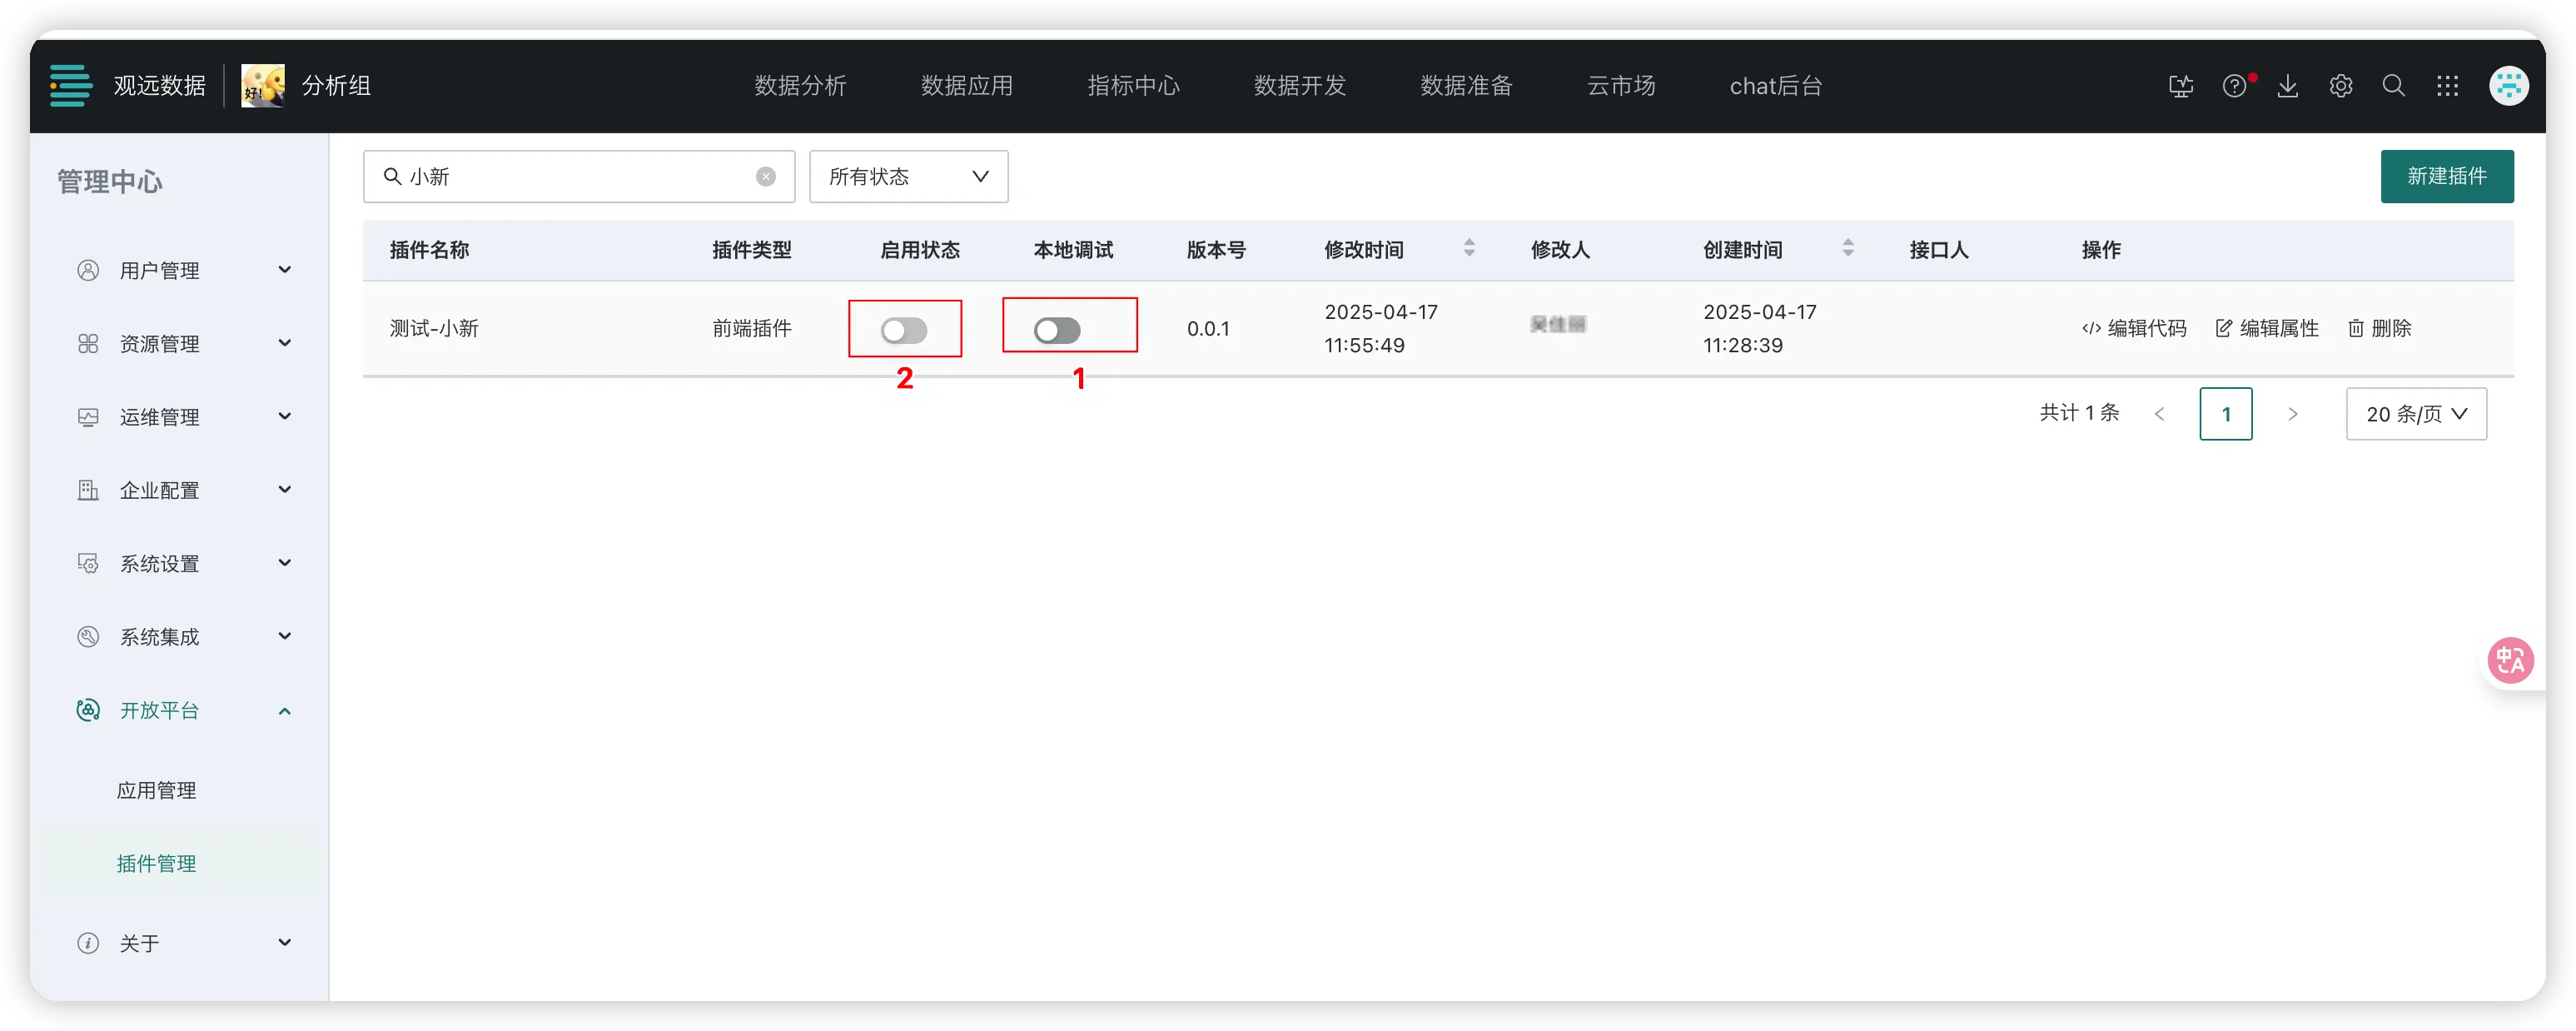Open 数据开发 in top navigation
Screen dimensions: 2576x1031
coord(1299,86)
